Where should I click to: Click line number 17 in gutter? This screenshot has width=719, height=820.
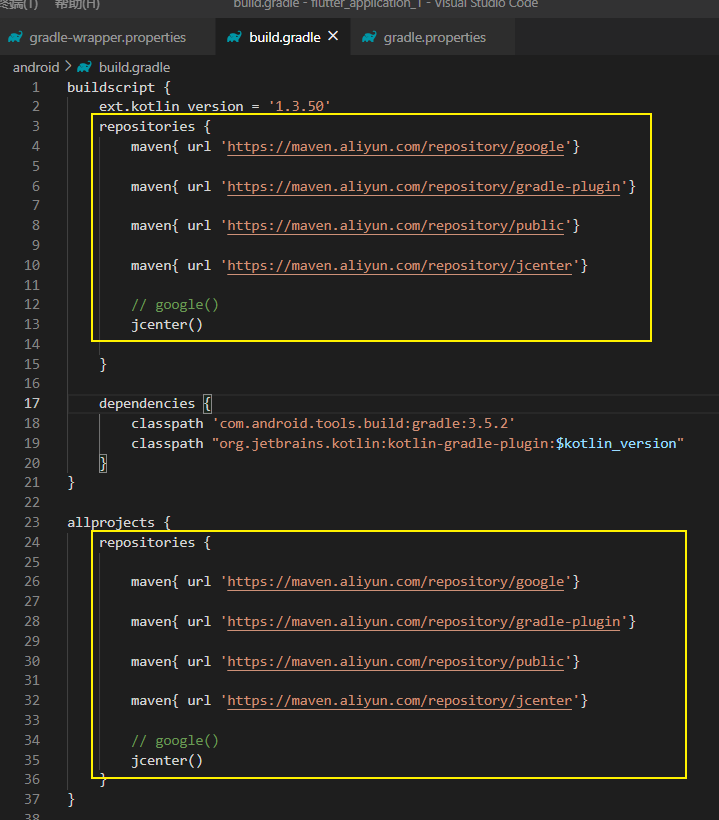pos(31,403)
